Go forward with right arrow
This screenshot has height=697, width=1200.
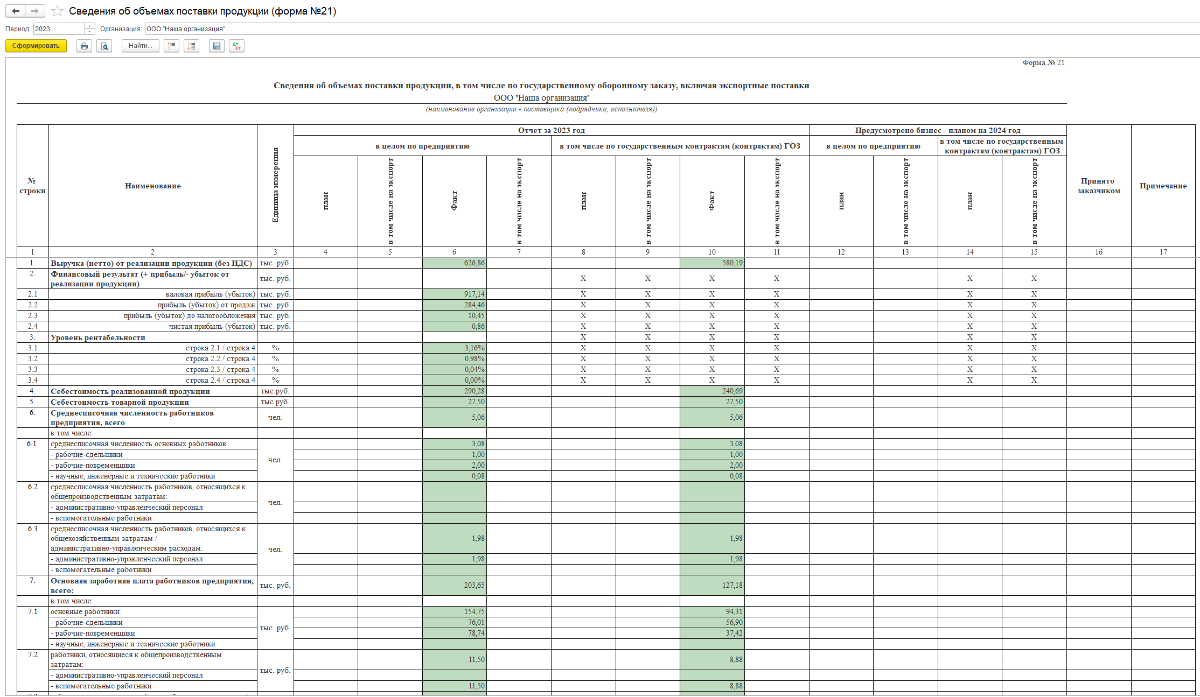[x=36, y=10]
